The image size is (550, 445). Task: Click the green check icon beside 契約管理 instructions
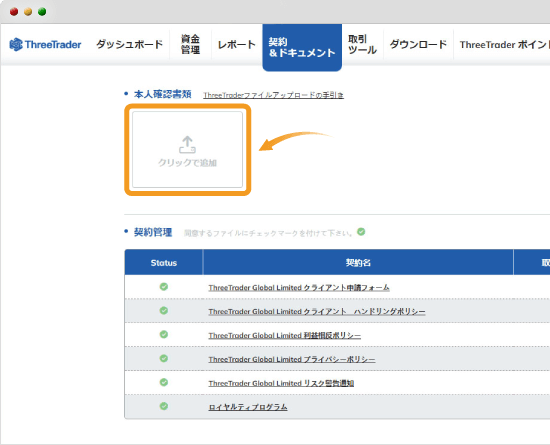click(361, 232)
